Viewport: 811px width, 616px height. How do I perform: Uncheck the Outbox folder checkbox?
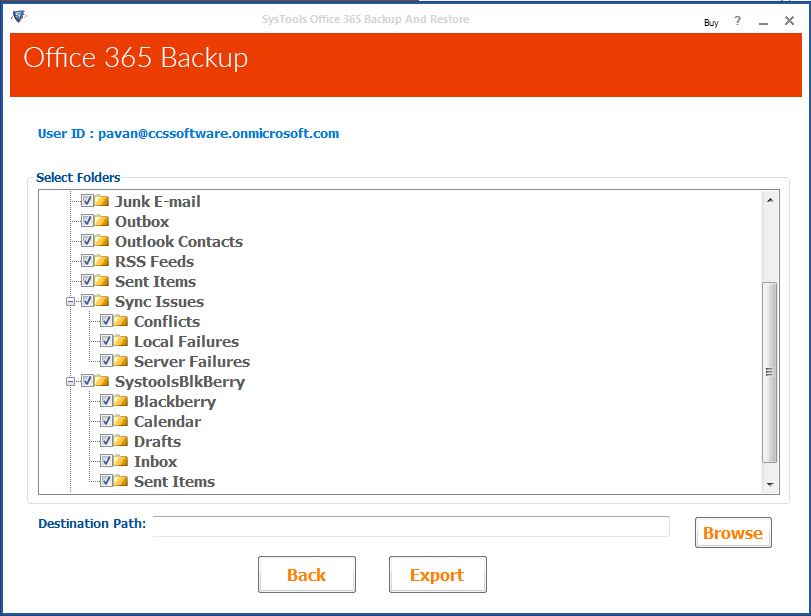(x=87, y=220)
